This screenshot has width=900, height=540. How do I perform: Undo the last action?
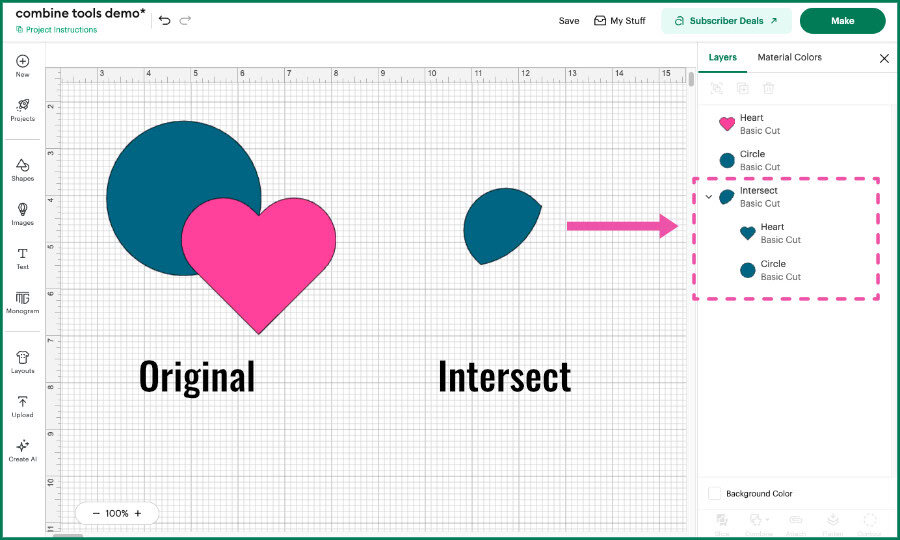(165, 21)
